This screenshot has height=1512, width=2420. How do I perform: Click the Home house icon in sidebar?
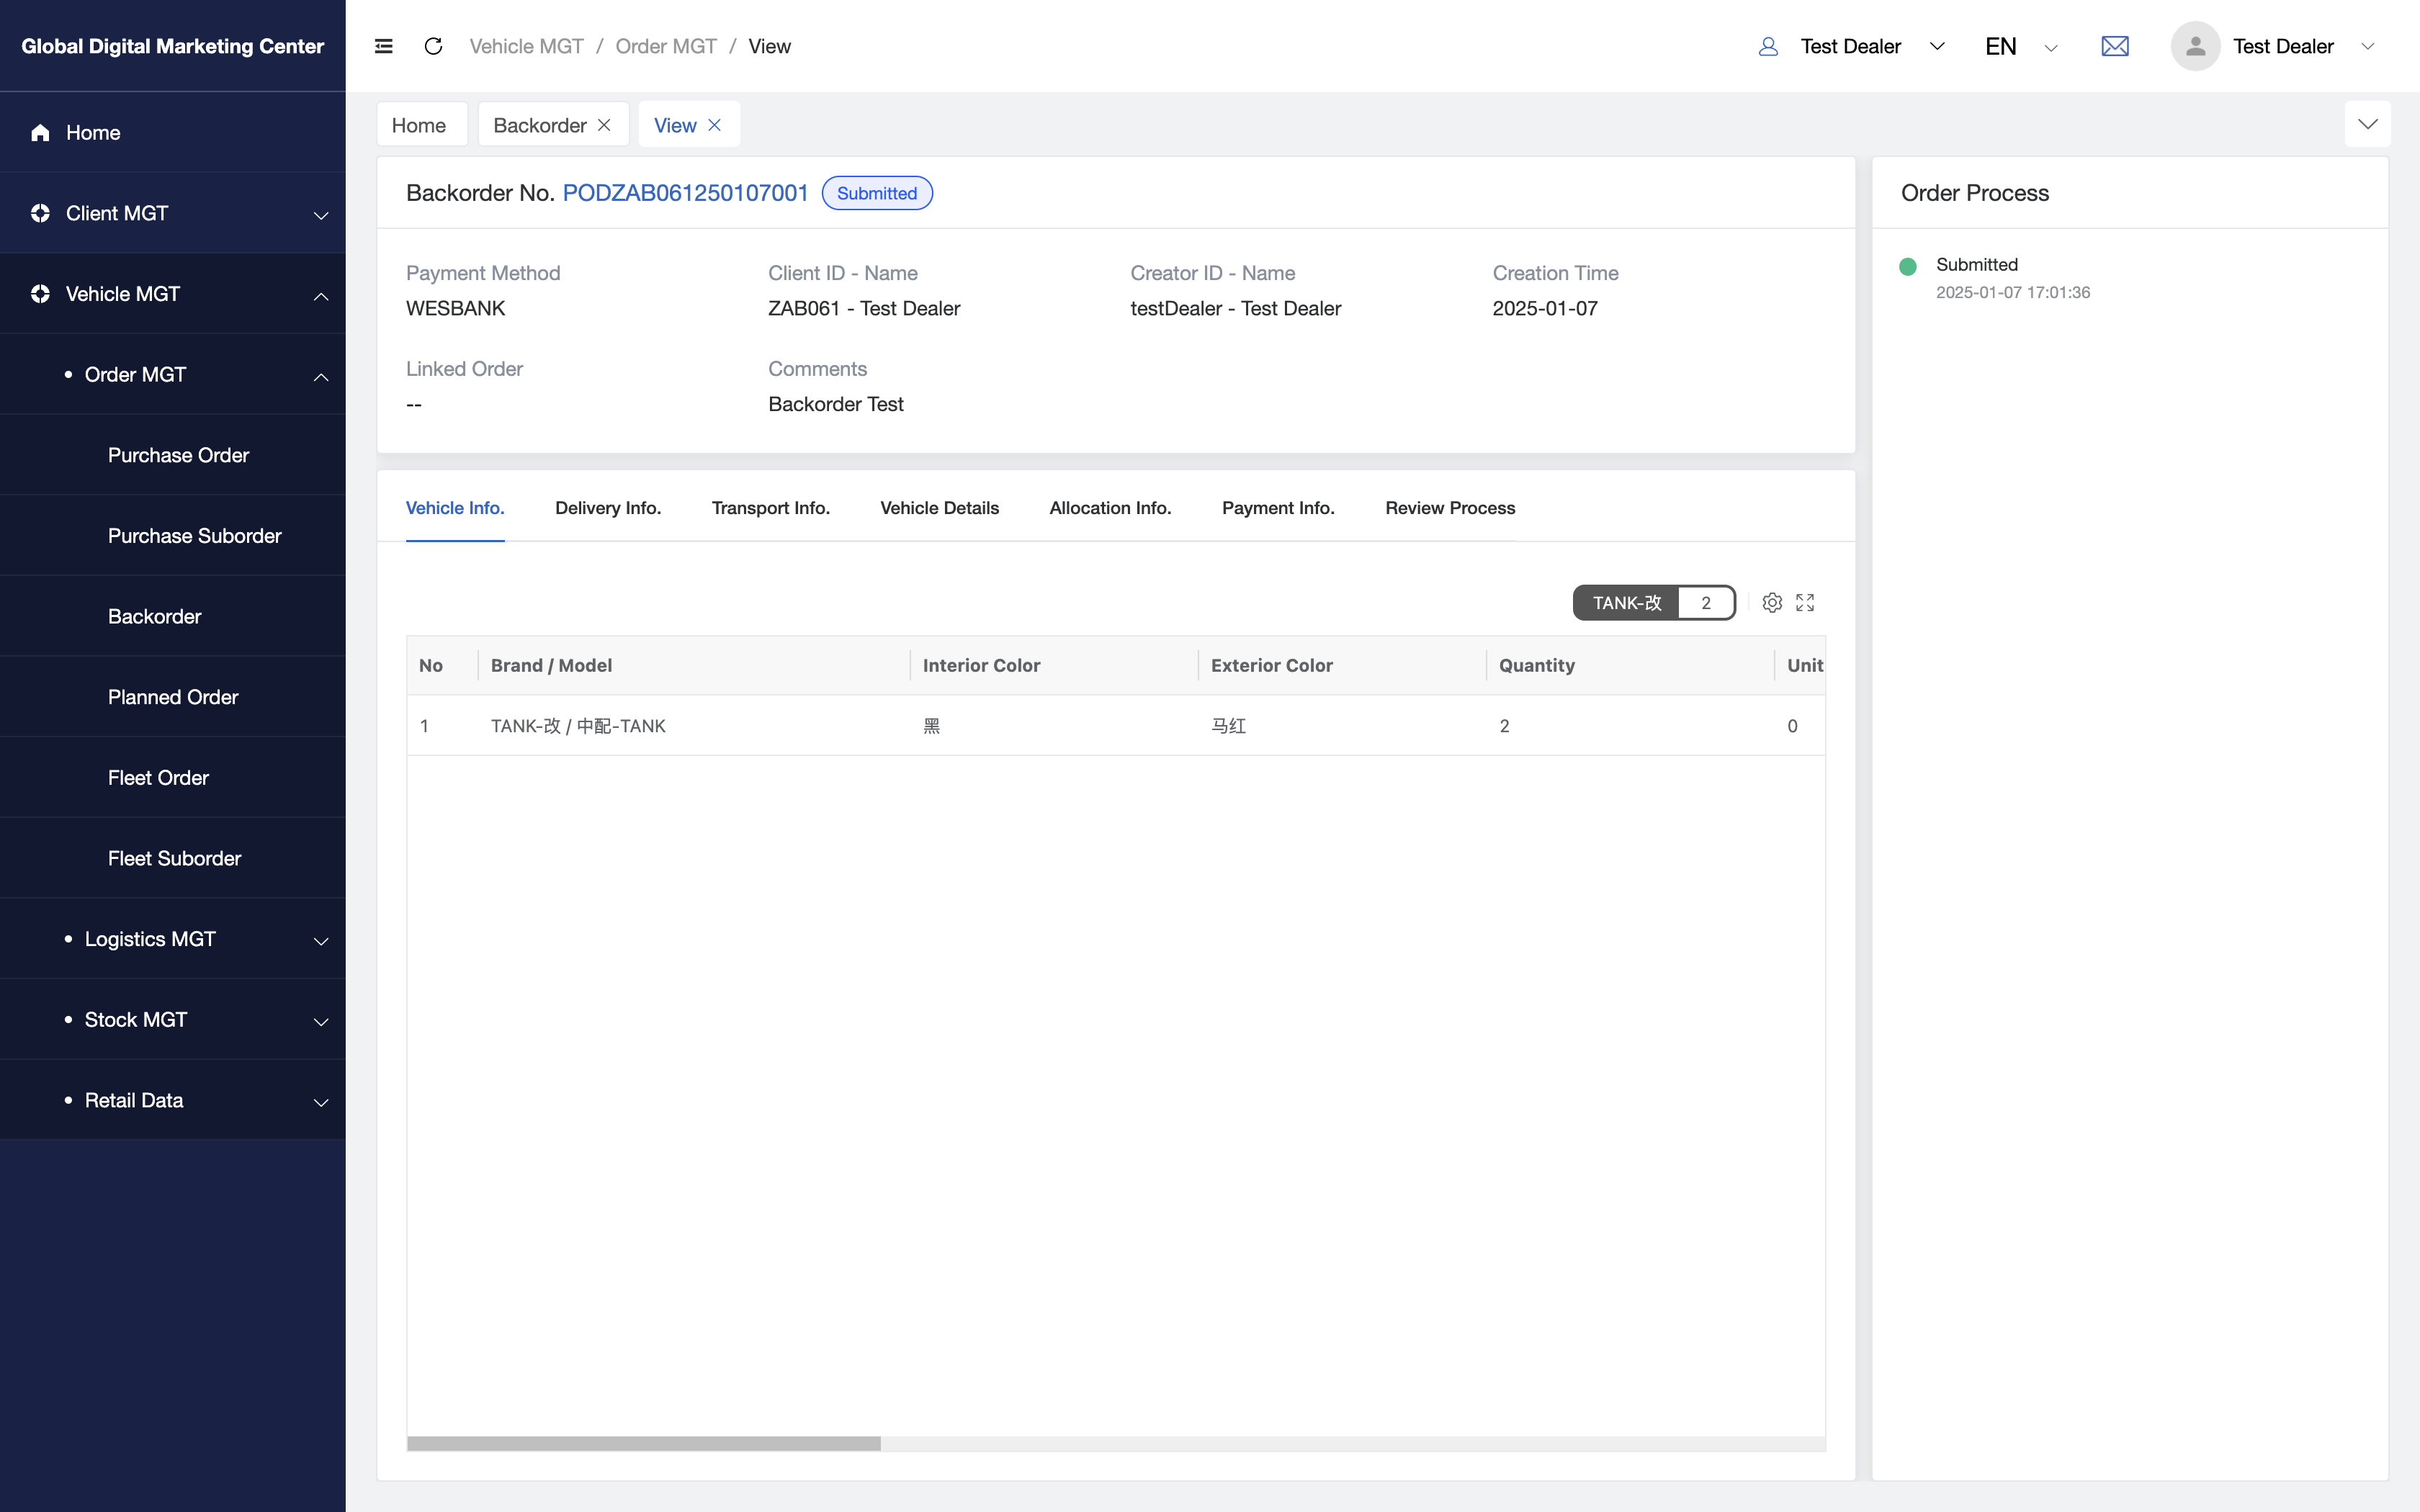pyautogui.click(x=40, y=133)
